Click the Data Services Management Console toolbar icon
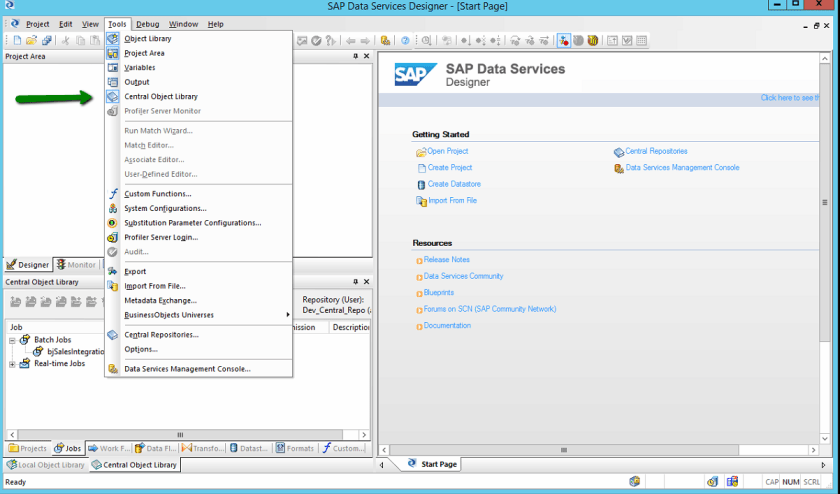 (x=385, y=41)
